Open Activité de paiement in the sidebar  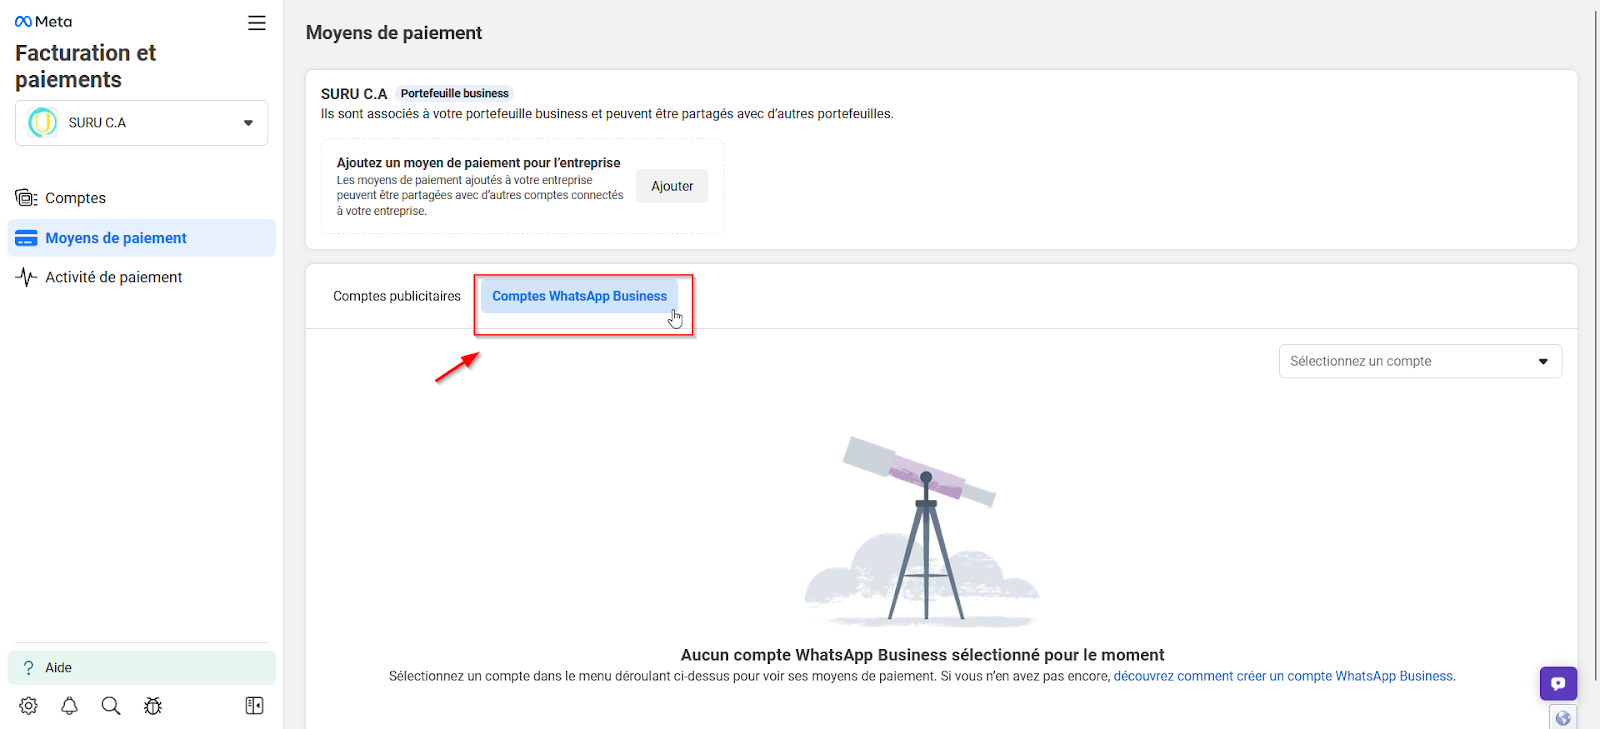tap(141, 277)
